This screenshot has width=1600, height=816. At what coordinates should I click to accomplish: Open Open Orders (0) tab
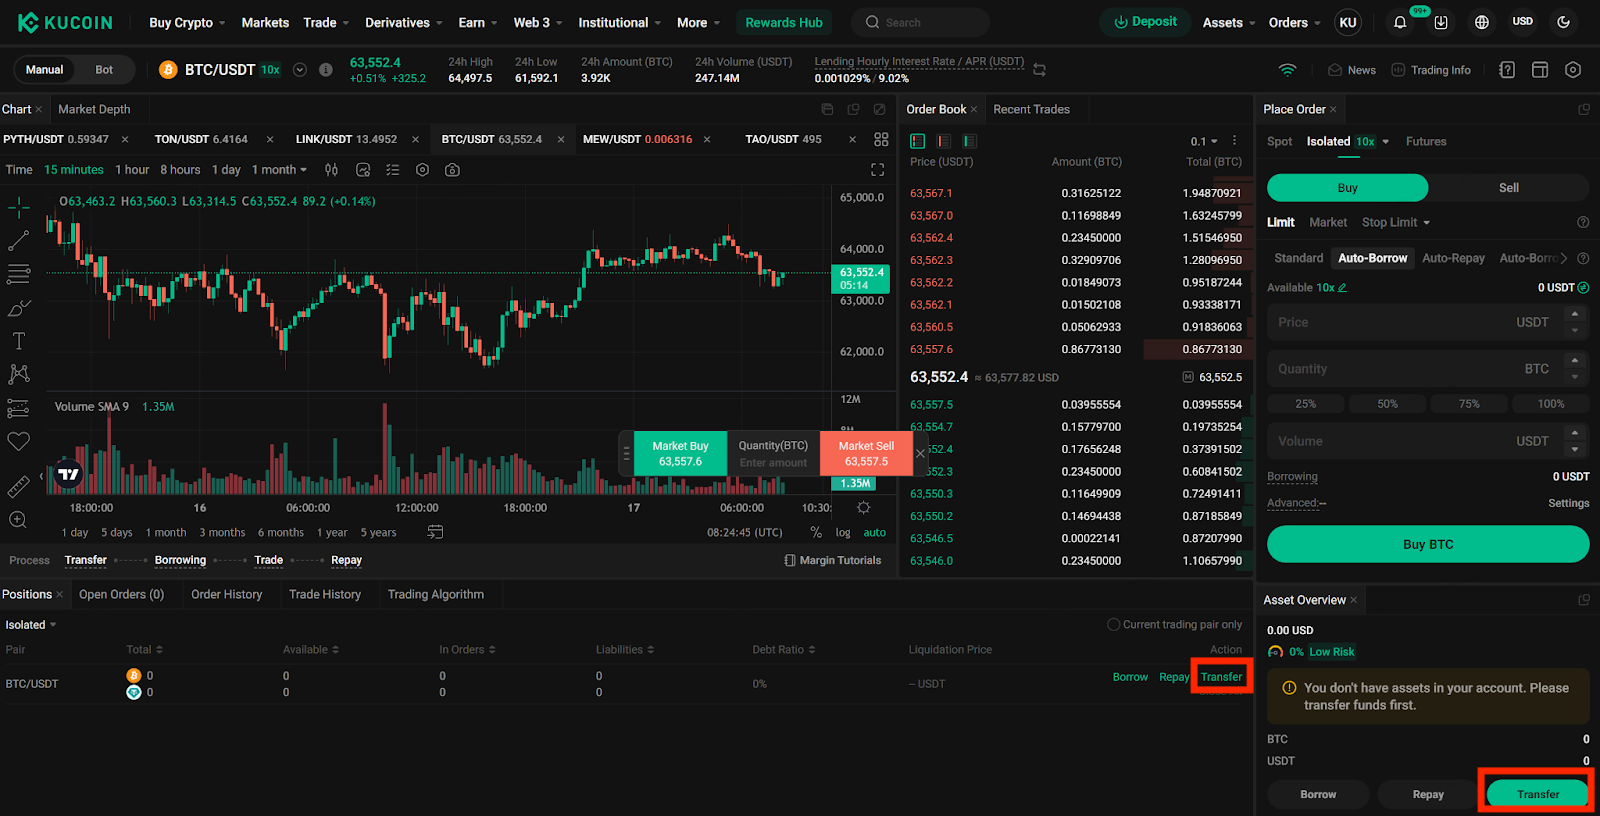point(121,594)
